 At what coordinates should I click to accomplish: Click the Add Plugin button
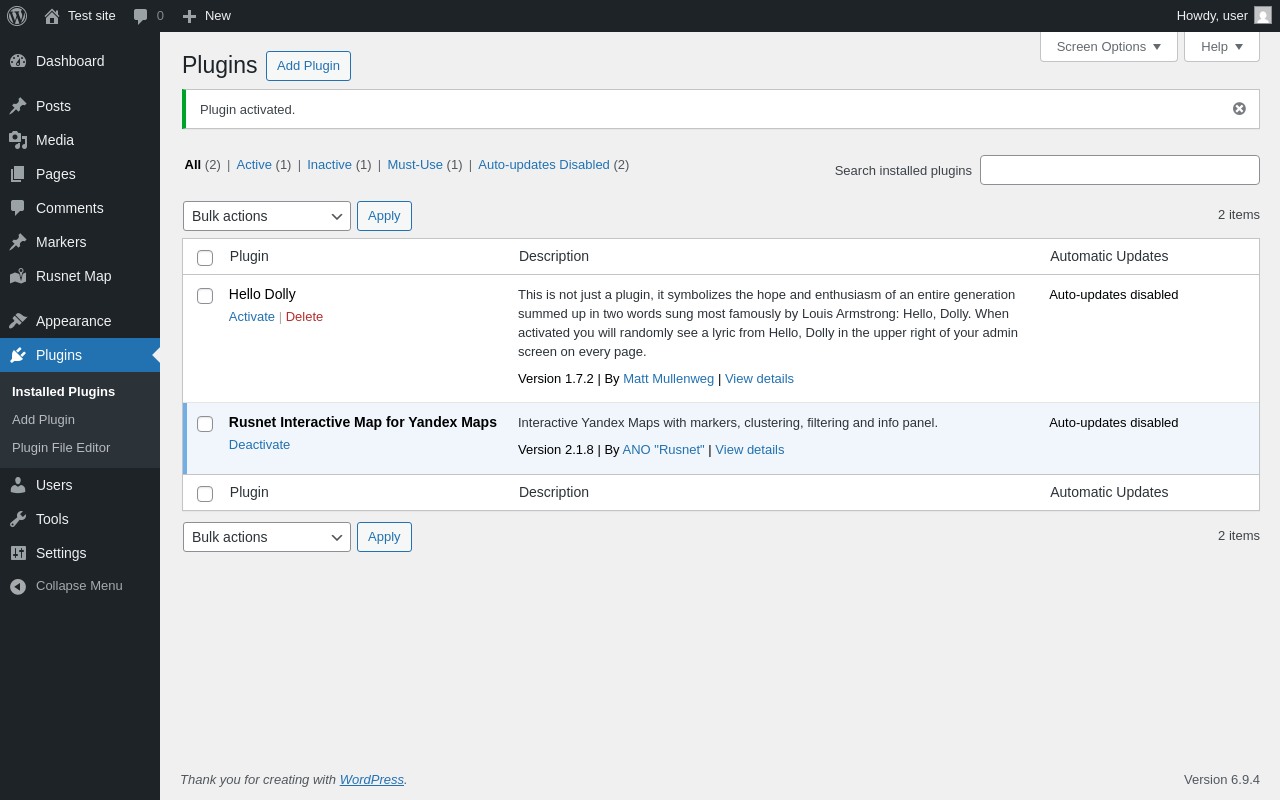(308, 66)
